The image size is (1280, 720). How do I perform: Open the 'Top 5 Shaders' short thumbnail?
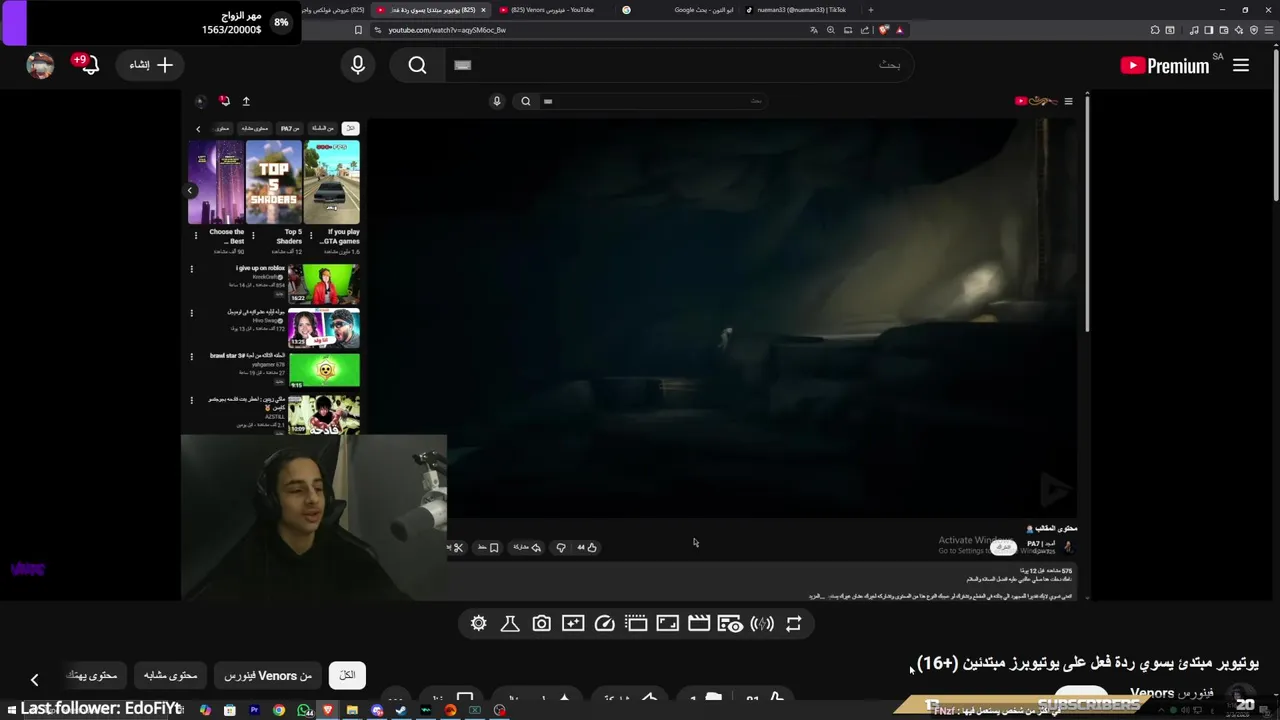click(x=274, y=182)
